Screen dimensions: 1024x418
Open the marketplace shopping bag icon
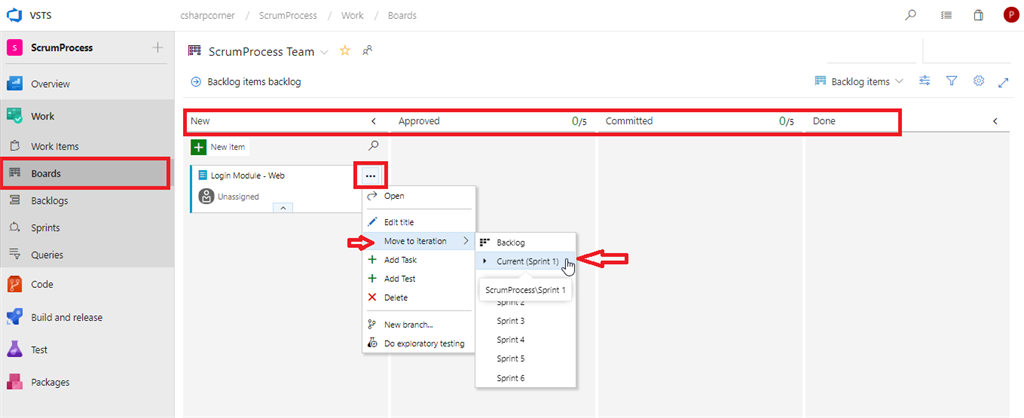tap(978, 15)
